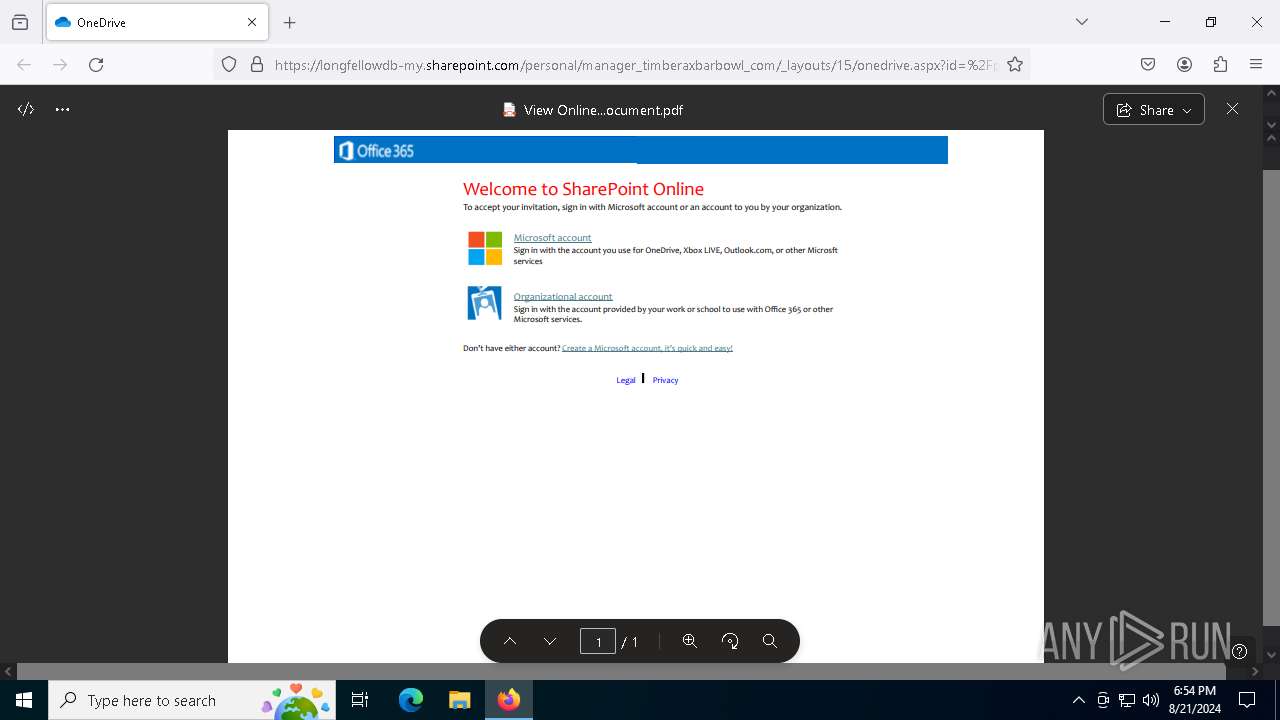View site security padlock information
The width and height of the screenshot is (1280, 720).
[257, 65]
